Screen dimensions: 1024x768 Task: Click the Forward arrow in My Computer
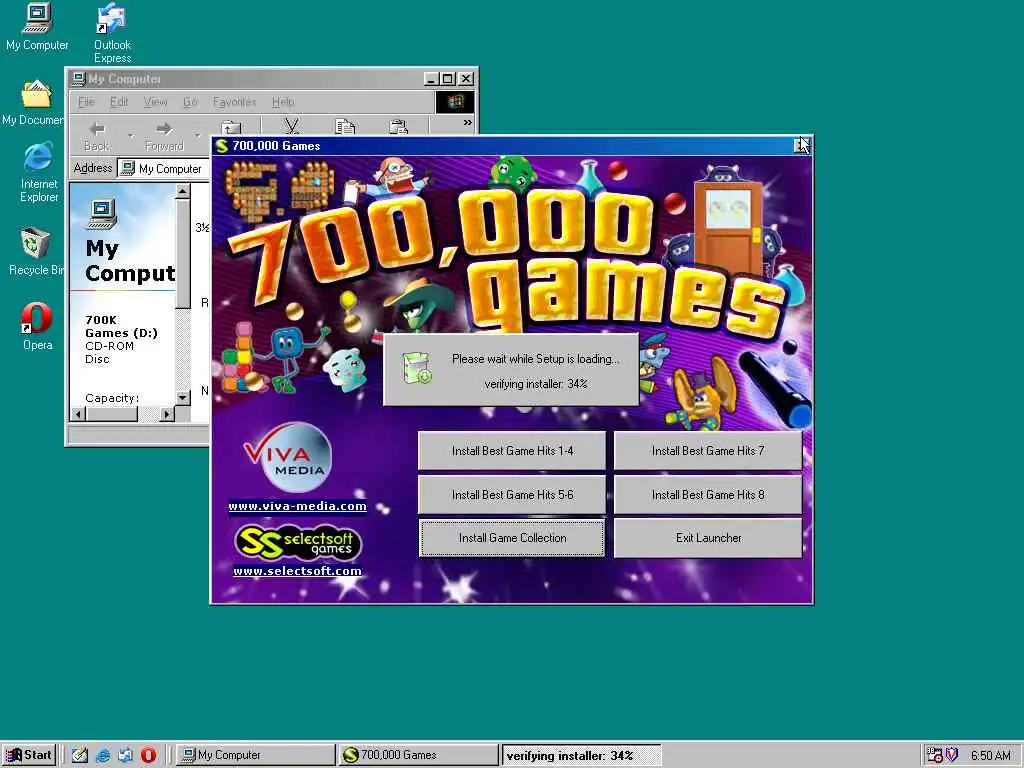164,136
